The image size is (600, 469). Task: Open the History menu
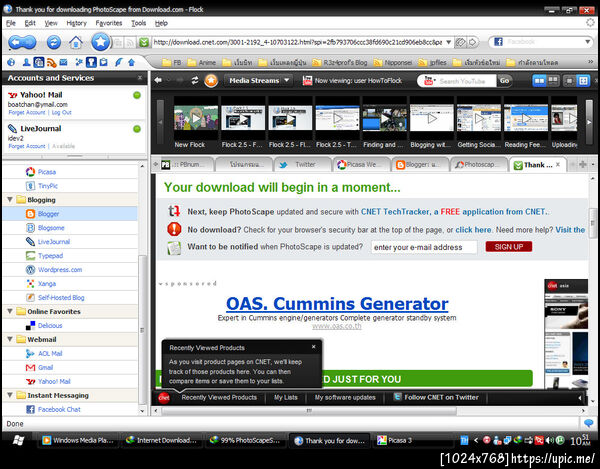point(77,23)
